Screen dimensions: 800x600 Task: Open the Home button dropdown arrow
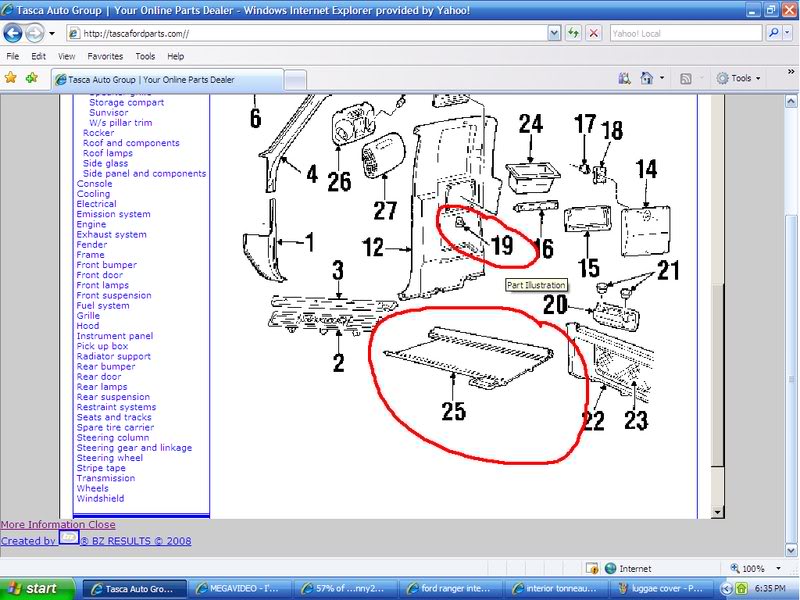[x=662, y=78]
